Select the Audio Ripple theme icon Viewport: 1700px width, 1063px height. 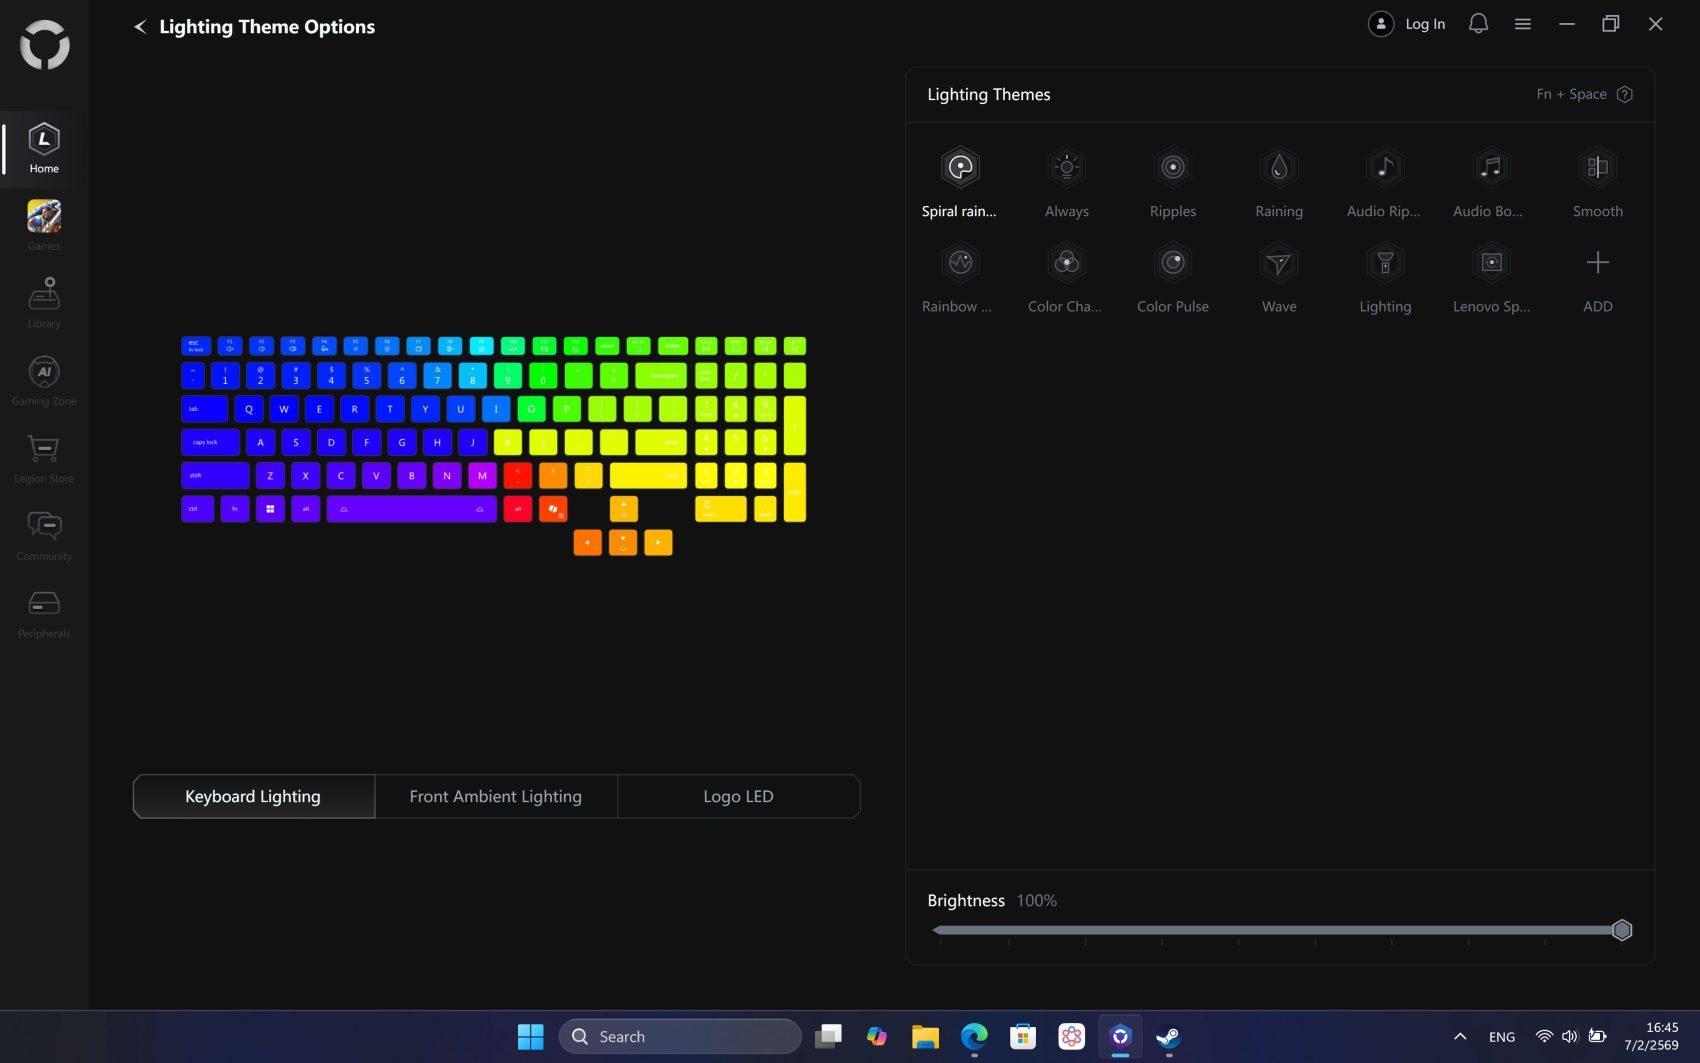tap(1385, 168)
